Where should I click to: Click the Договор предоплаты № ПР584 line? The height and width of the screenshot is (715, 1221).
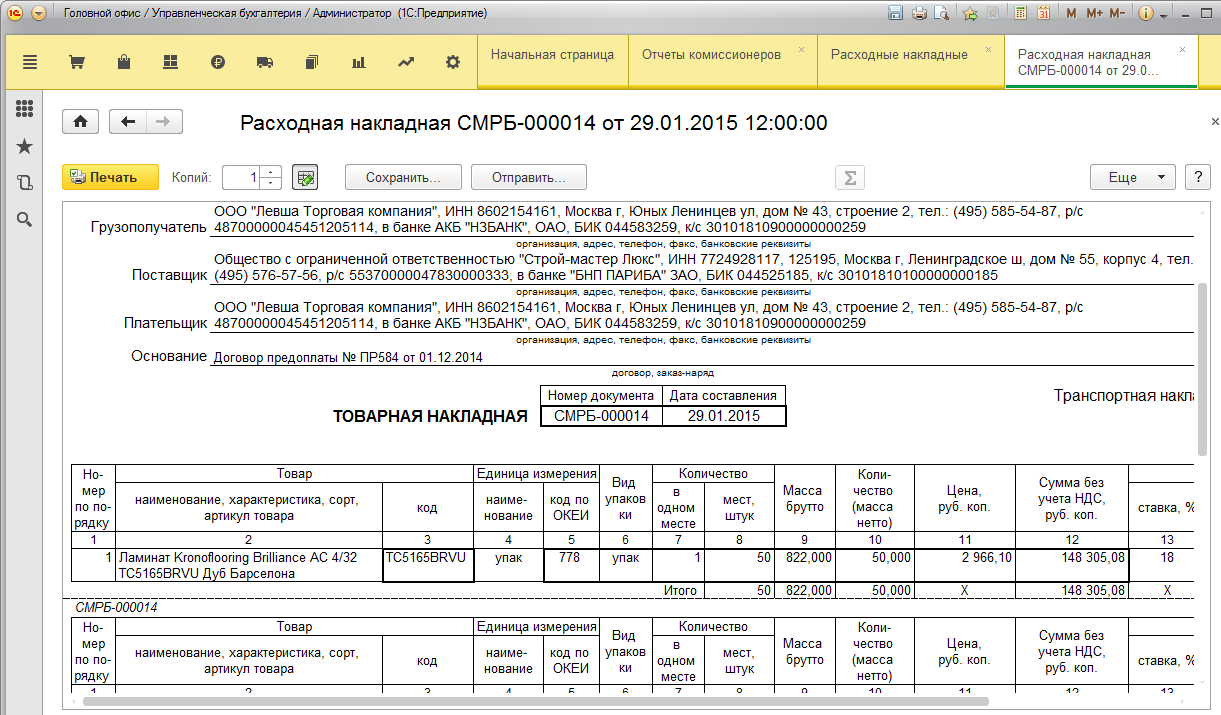pyautogui.click(x=348, y=357)
